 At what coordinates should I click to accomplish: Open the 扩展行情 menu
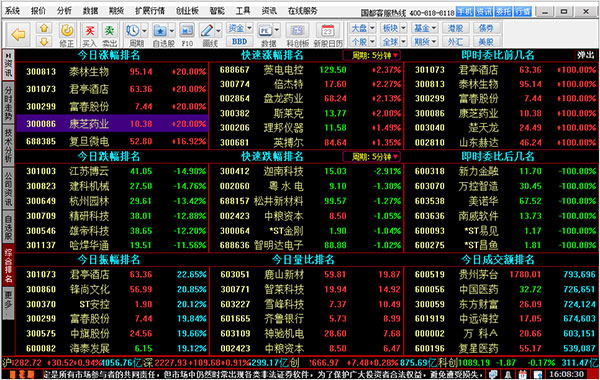[150, 11]
